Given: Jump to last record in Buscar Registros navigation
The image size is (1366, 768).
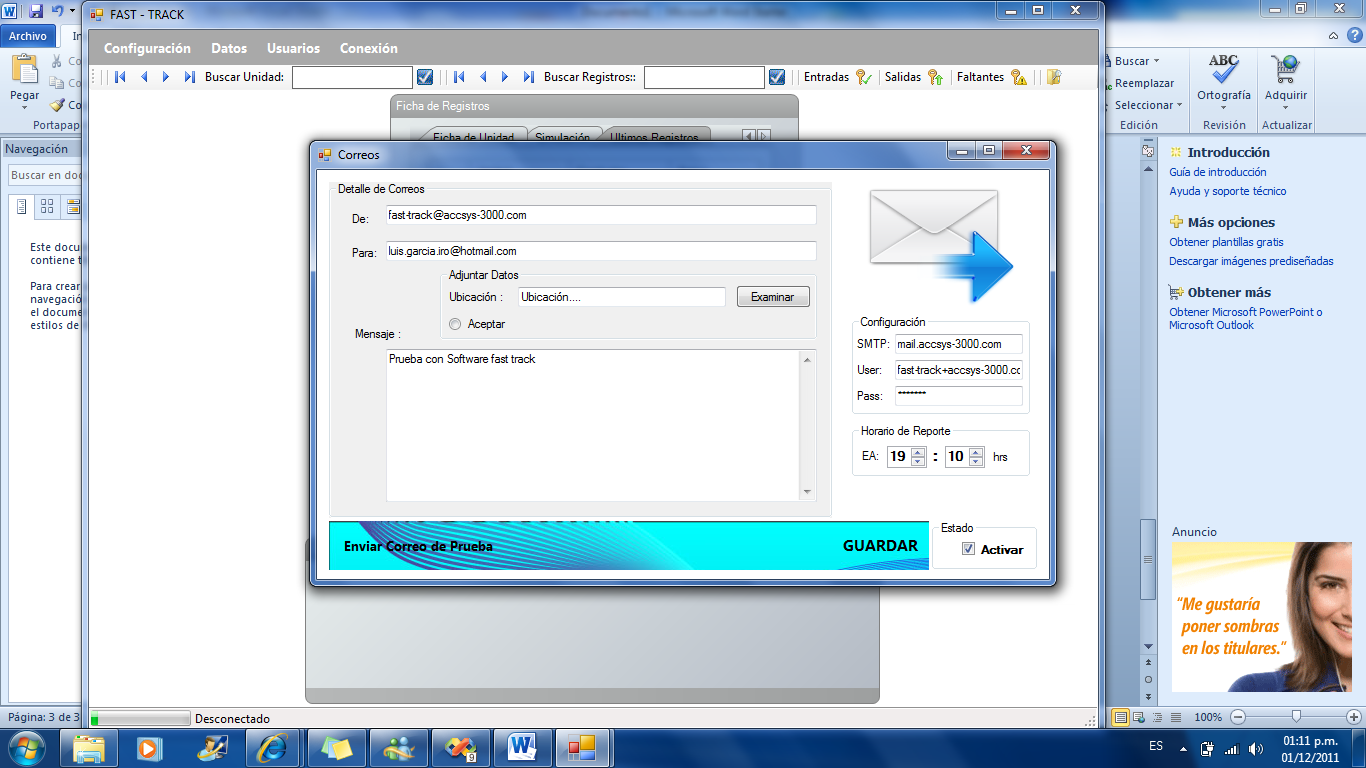Looking at the screenshot, I should (x=528, y=77).
